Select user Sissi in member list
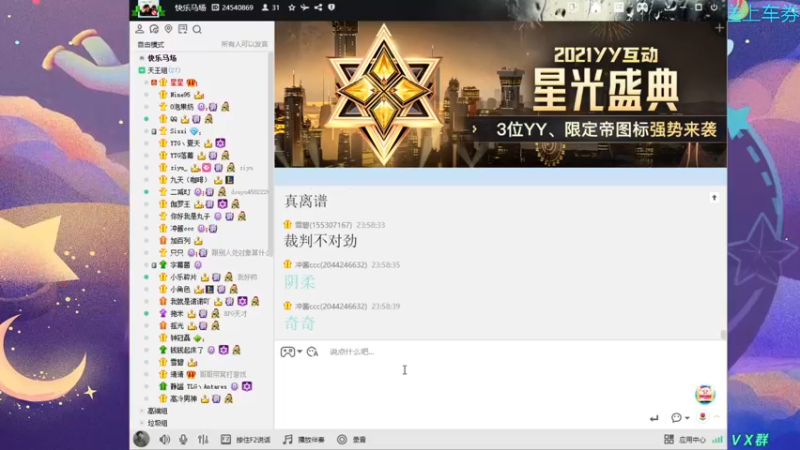 click(178, 131)
